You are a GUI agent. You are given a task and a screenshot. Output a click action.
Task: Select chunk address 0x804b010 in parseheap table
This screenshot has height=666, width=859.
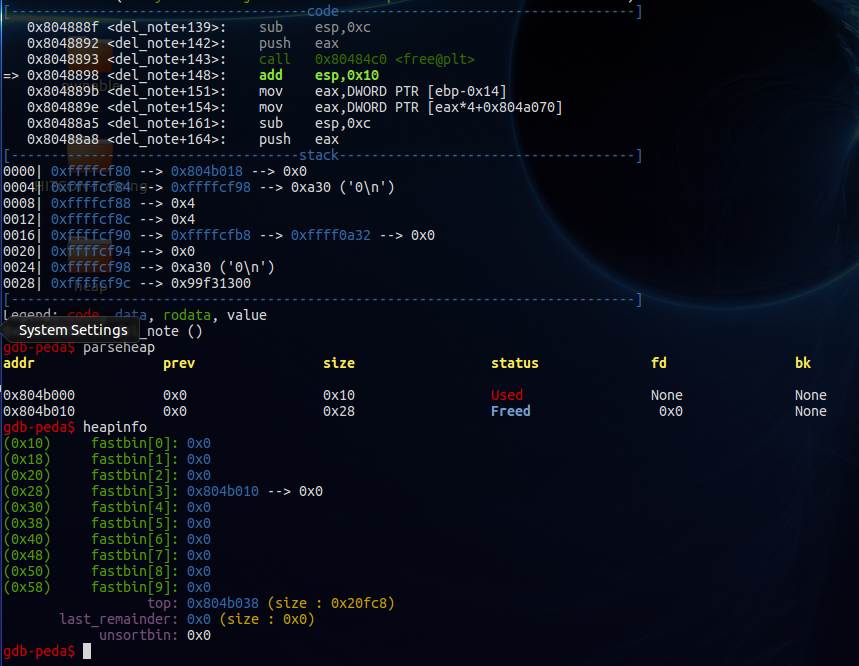tap(39, 411)
